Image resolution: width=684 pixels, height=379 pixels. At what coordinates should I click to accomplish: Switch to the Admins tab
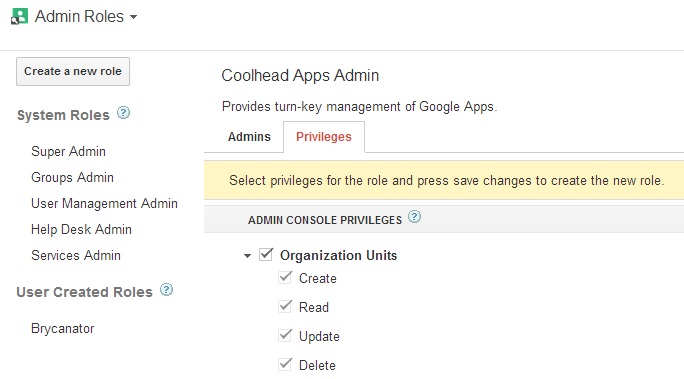tap(249, 137)
